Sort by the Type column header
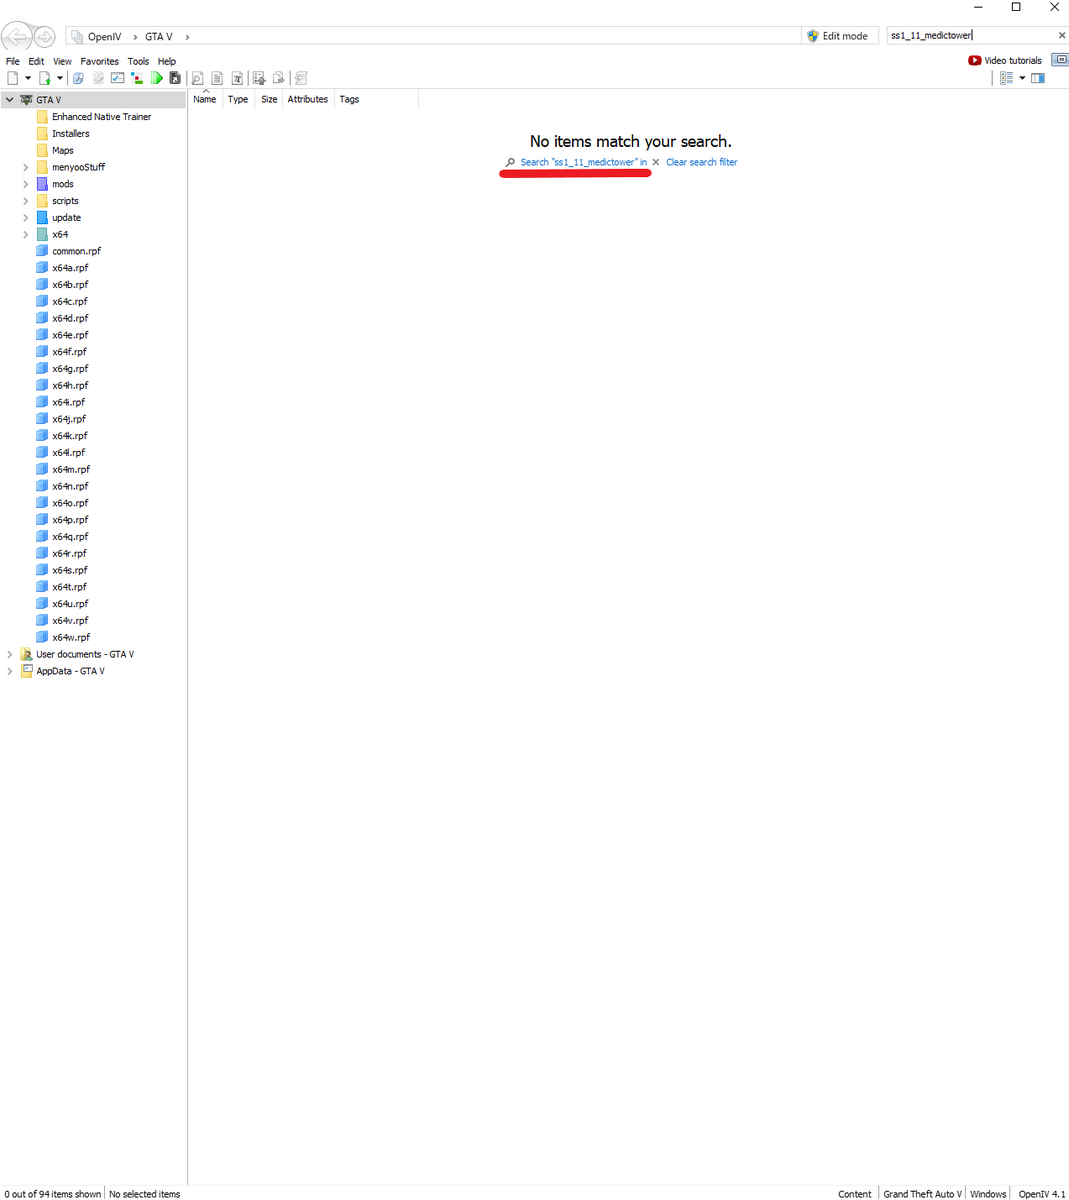Screen dimensions: 1069x1200 click(x=238, y=99)
